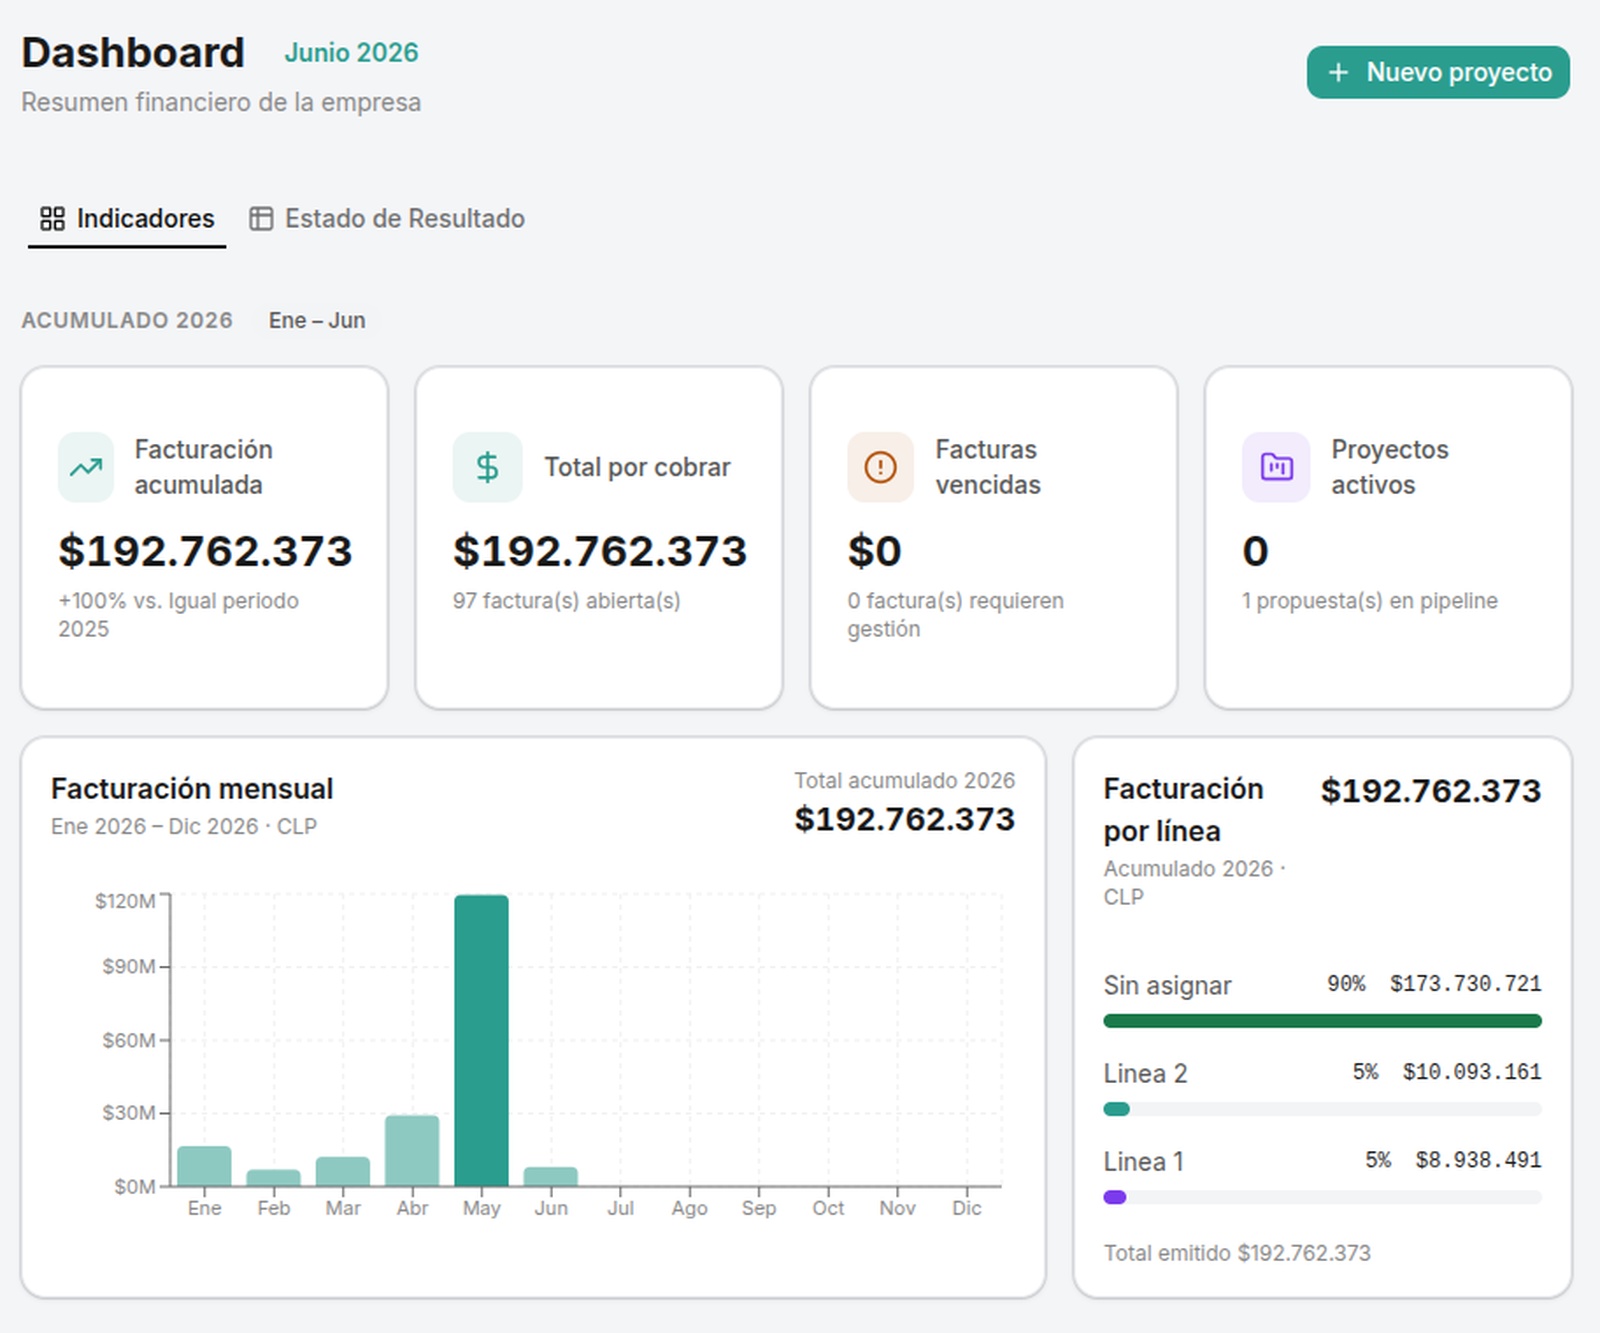Viewport: 1600px width, 1333px height.
Task: Click the Estado de Resultado table icon
Action: click(261, 218)
